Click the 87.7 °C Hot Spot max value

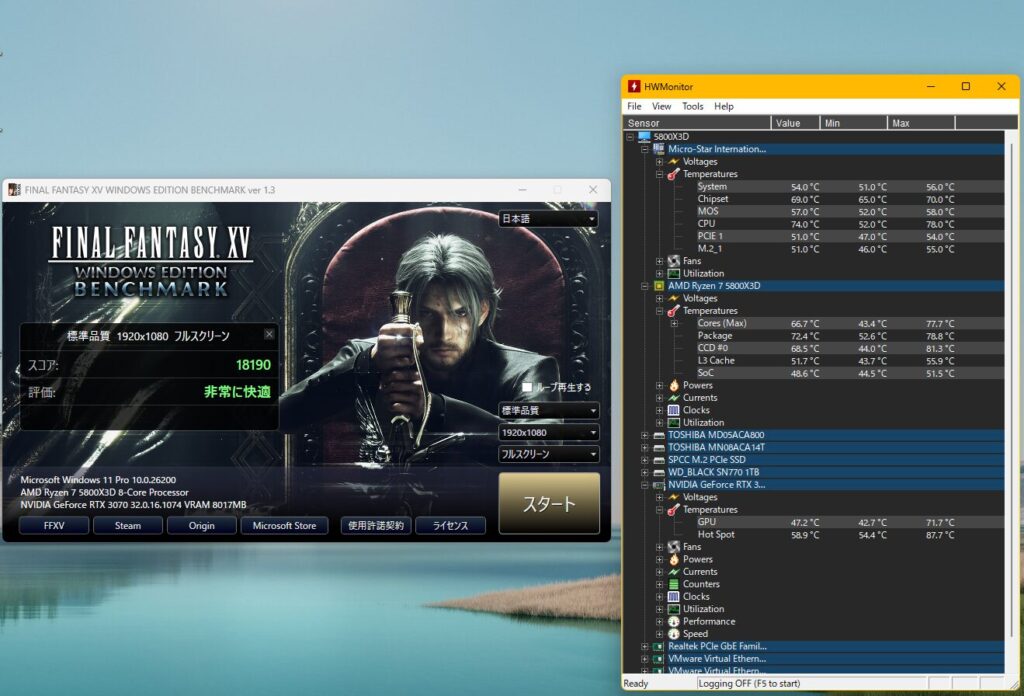(940, 535)
